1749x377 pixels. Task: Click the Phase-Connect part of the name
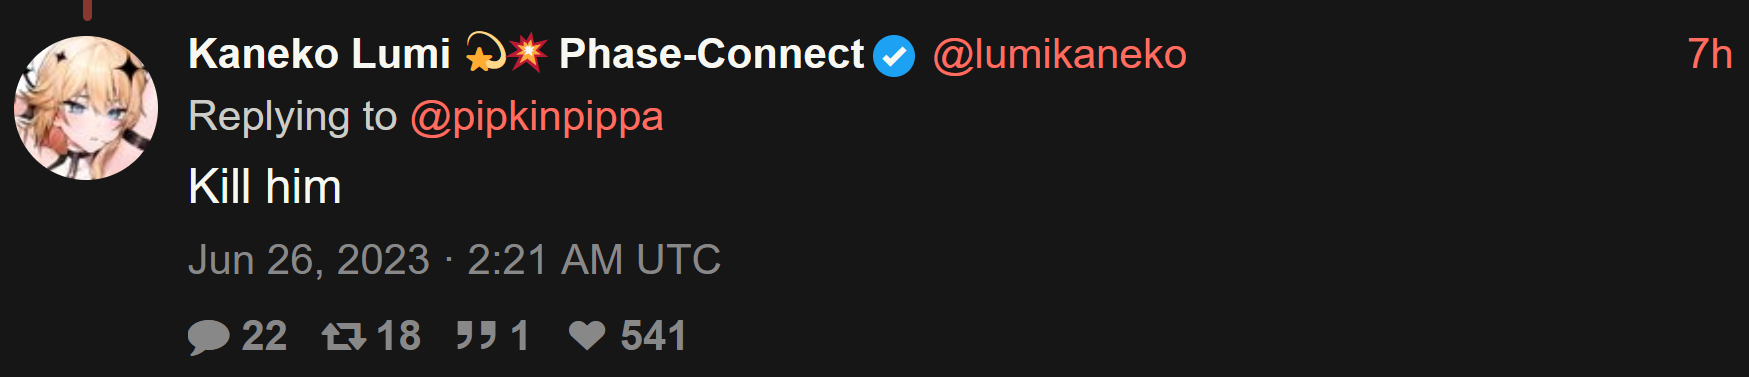pos(711,54)
